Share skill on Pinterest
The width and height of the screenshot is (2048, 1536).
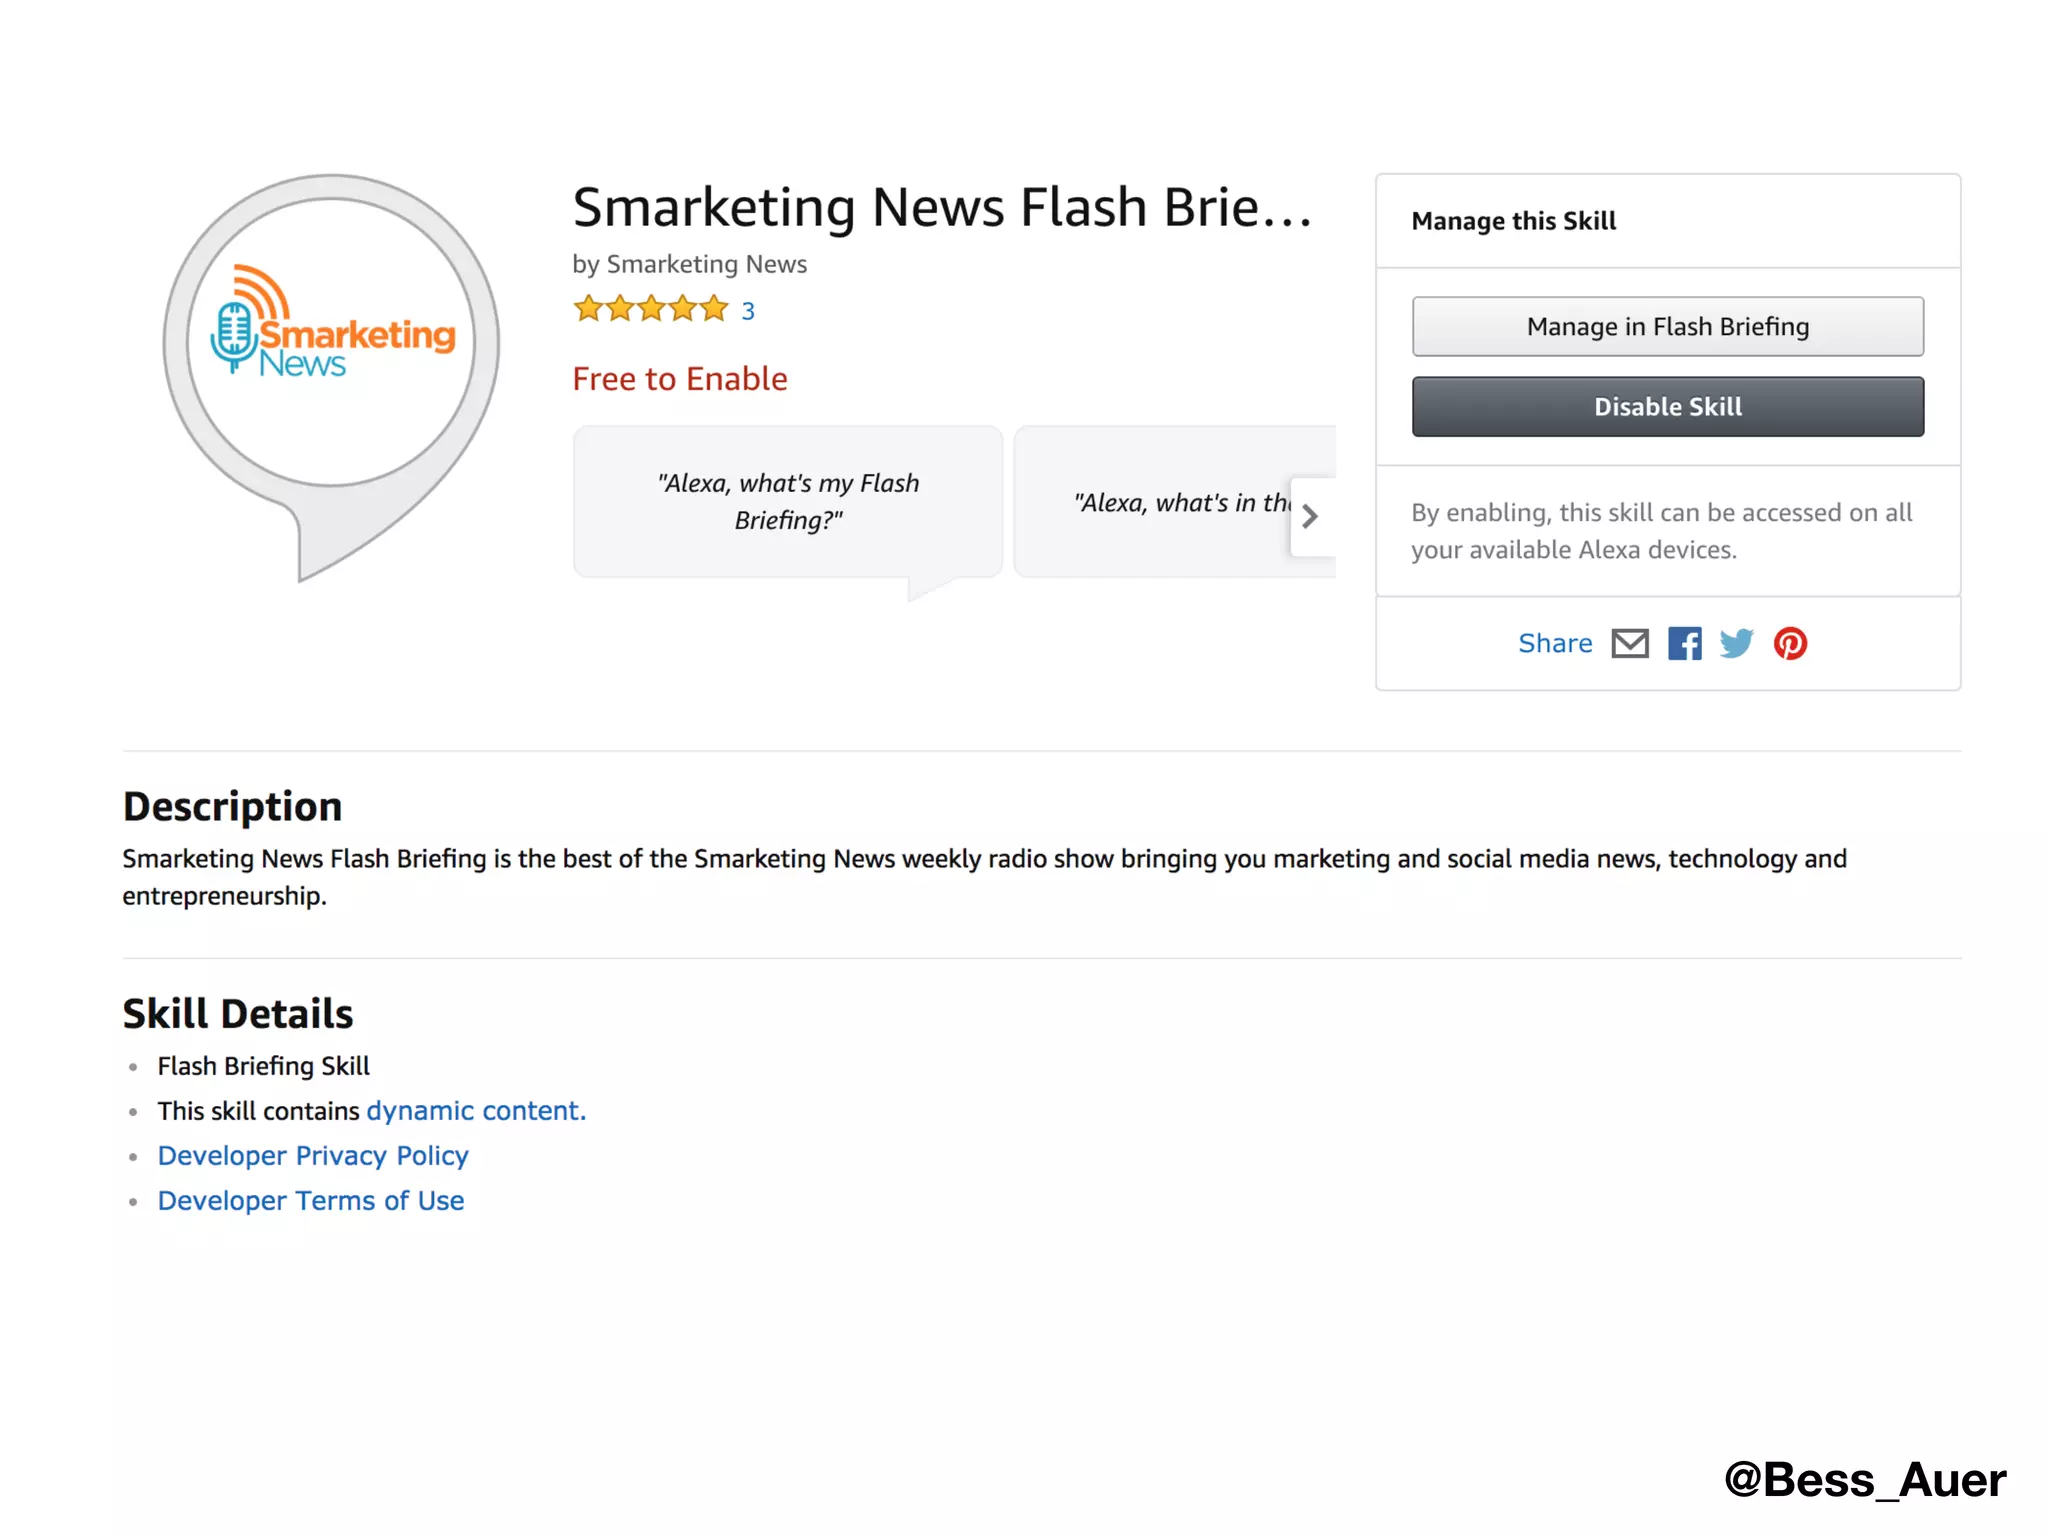(x=1790, y=643)
